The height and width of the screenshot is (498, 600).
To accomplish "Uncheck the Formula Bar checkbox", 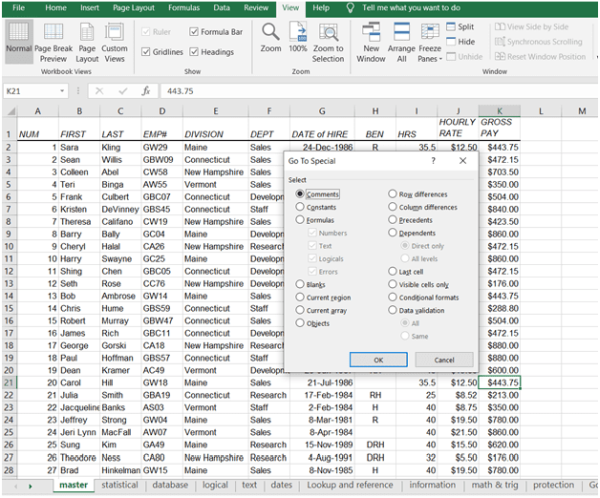I will [193, 31].
